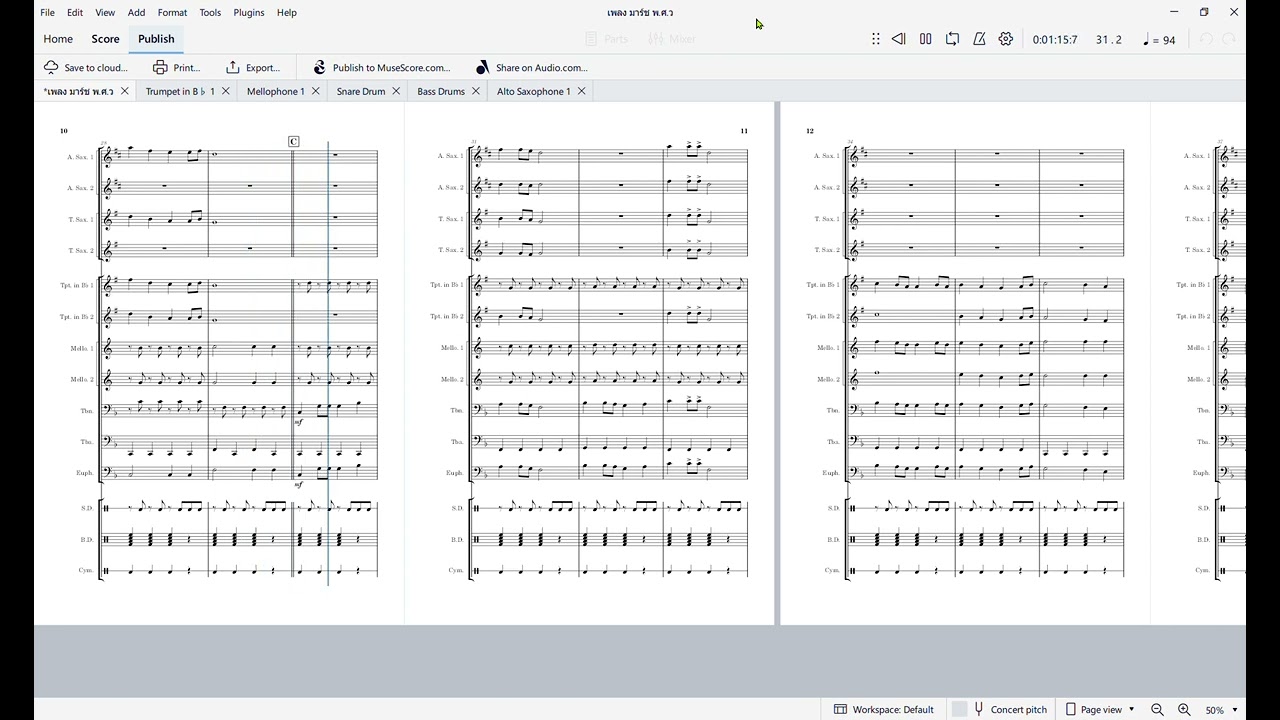The height and width of the screenshot is (720, 1280).
Task: Open the Plugins menu
Action: click(x=249, y=12)
